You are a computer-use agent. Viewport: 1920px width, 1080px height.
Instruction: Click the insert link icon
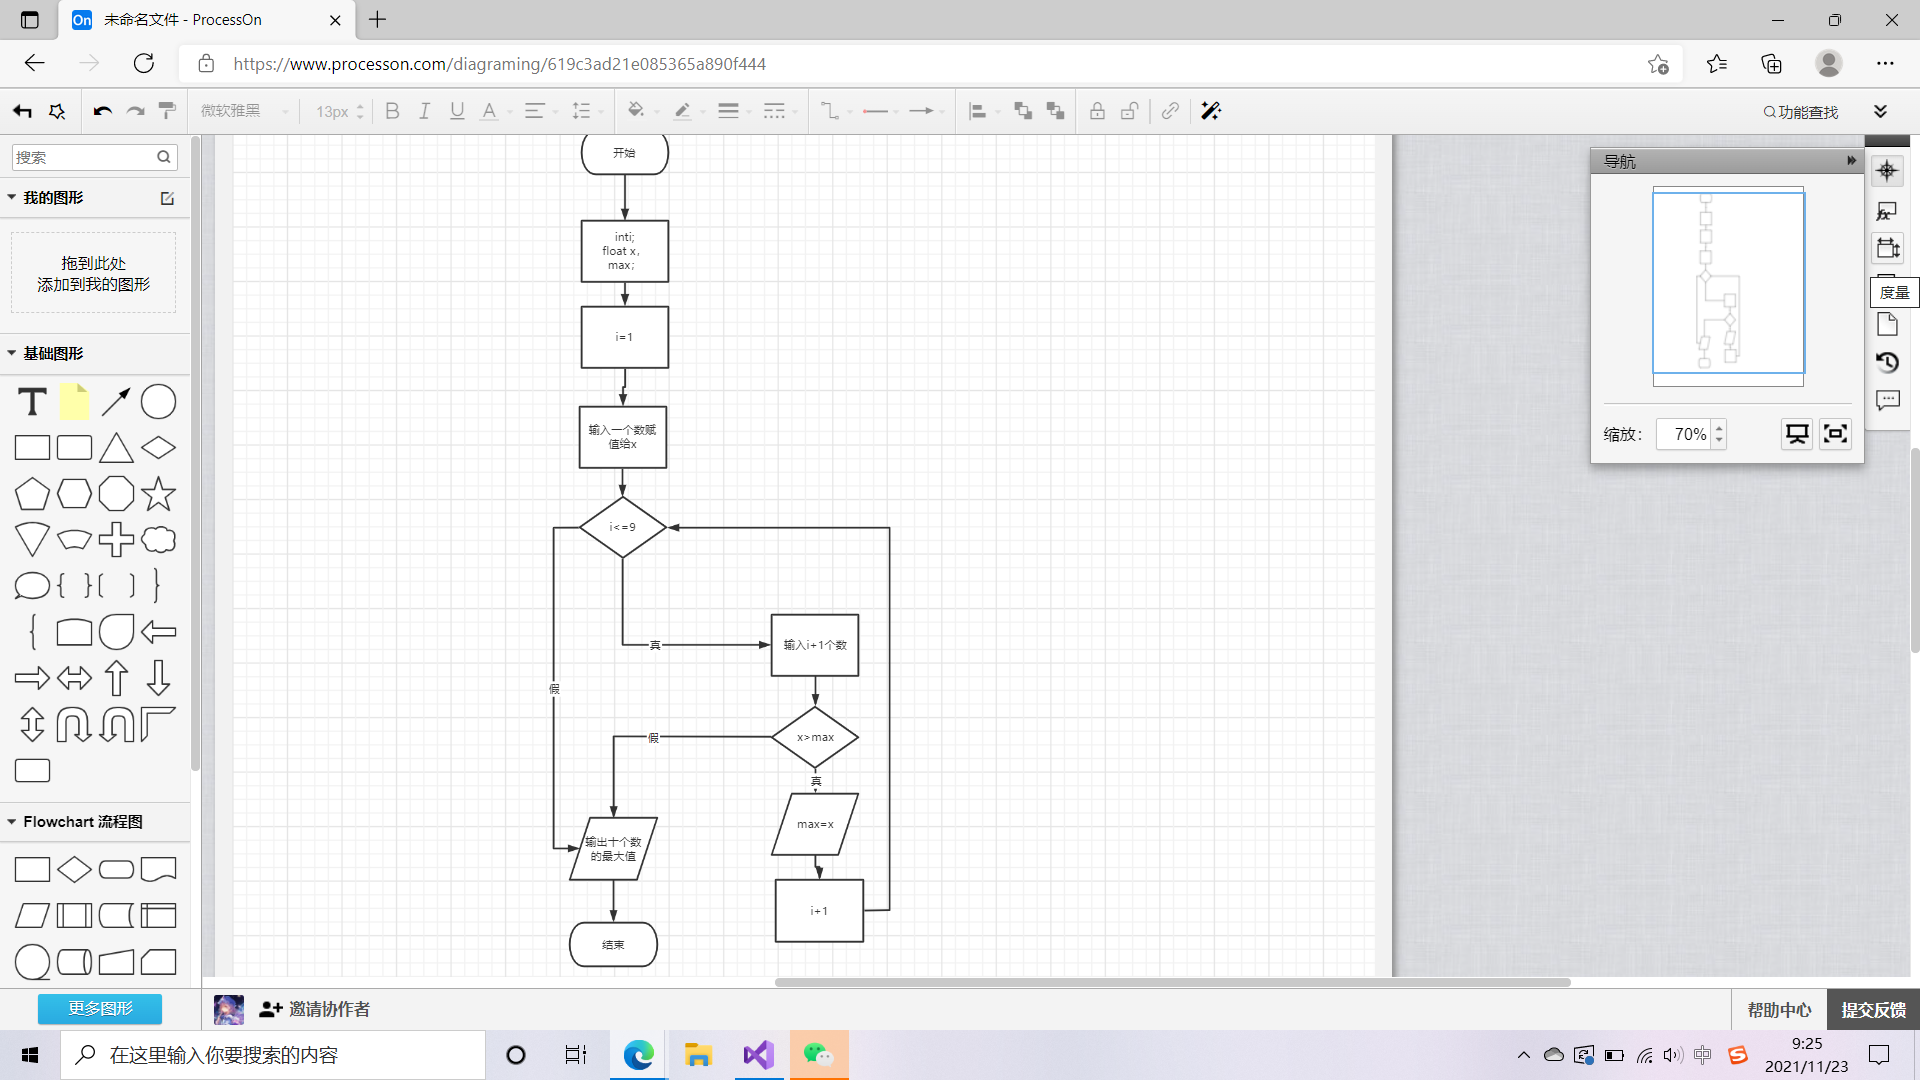click(1170, 111)
